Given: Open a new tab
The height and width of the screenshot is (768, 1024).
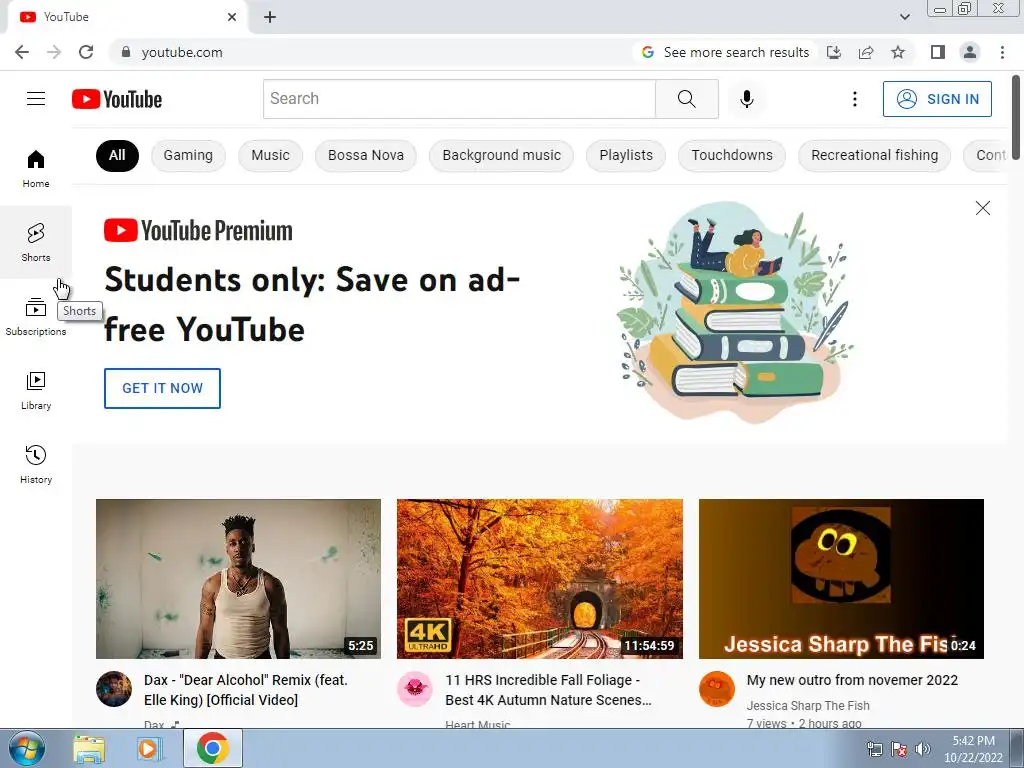Looking at the screenshot, I should [x=270, y=17].
